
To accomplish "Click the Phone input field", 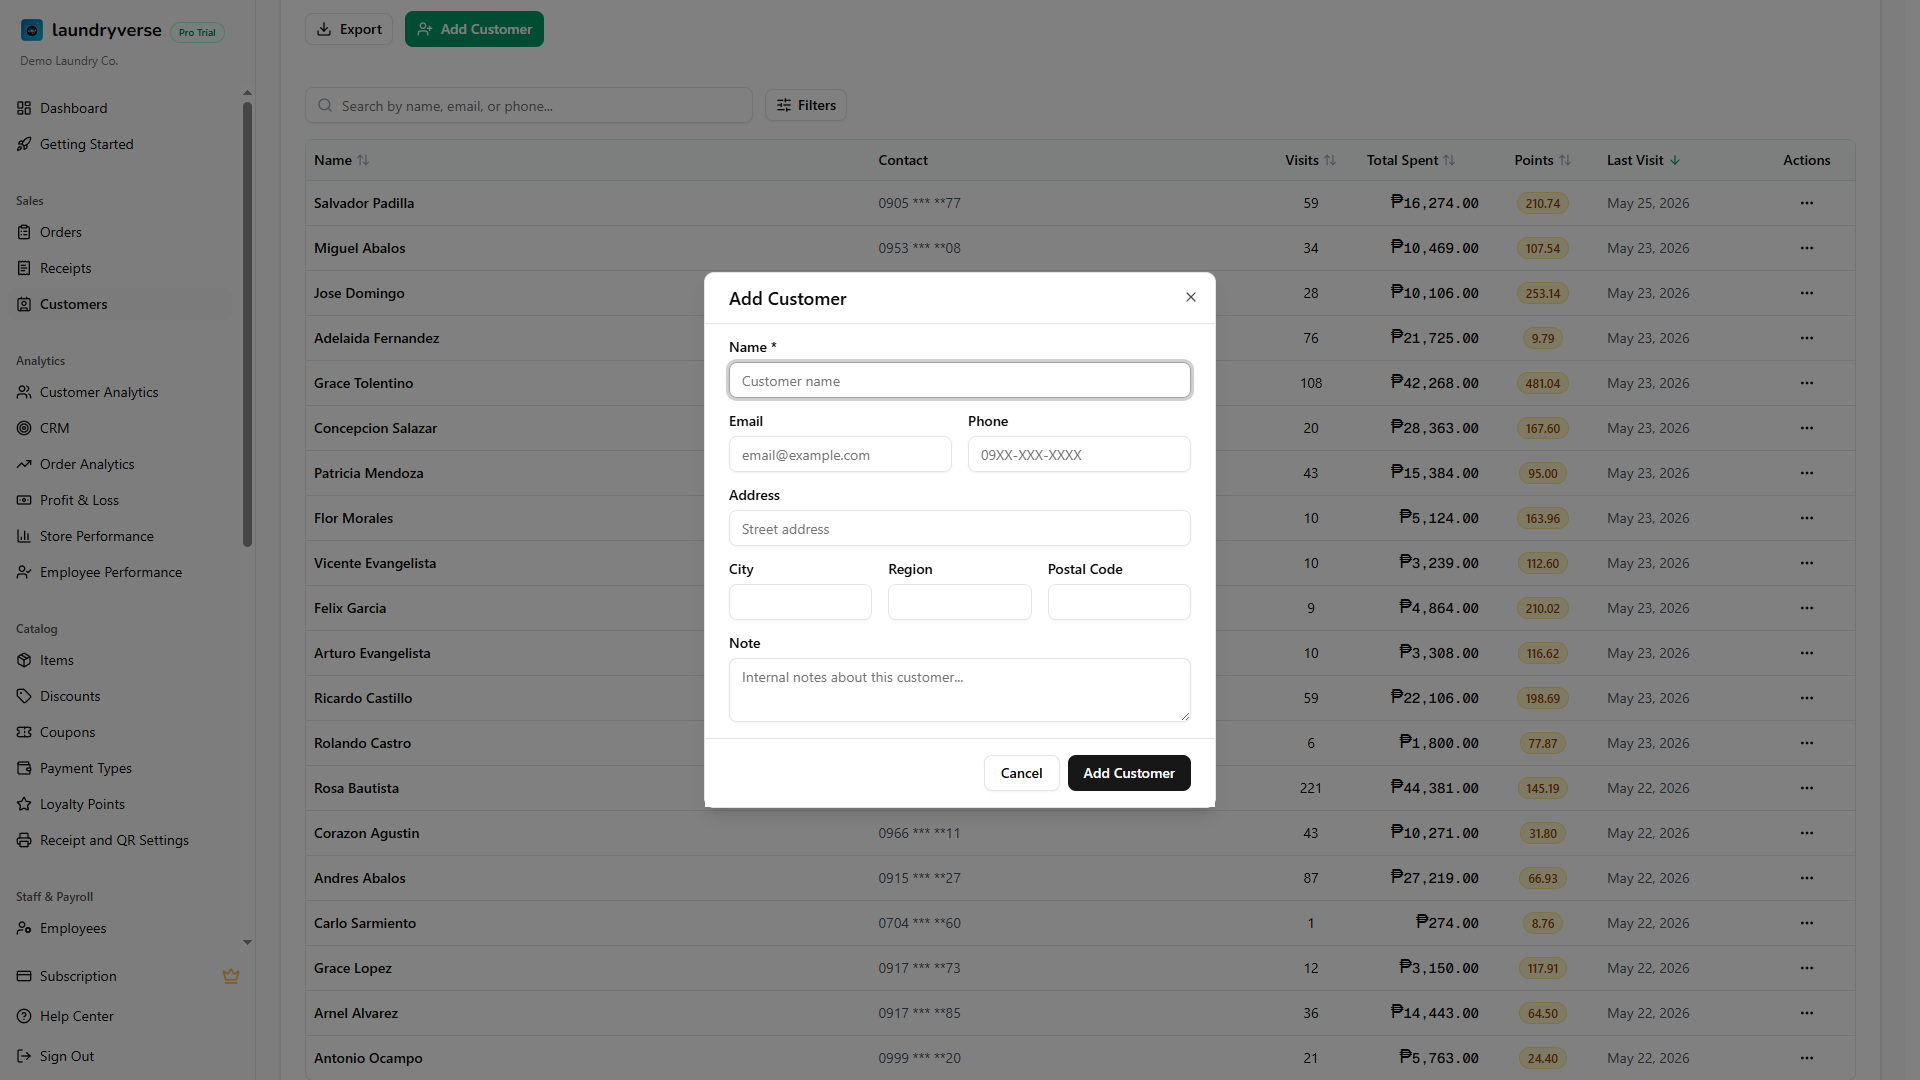I will click(x=1079, y=455).
